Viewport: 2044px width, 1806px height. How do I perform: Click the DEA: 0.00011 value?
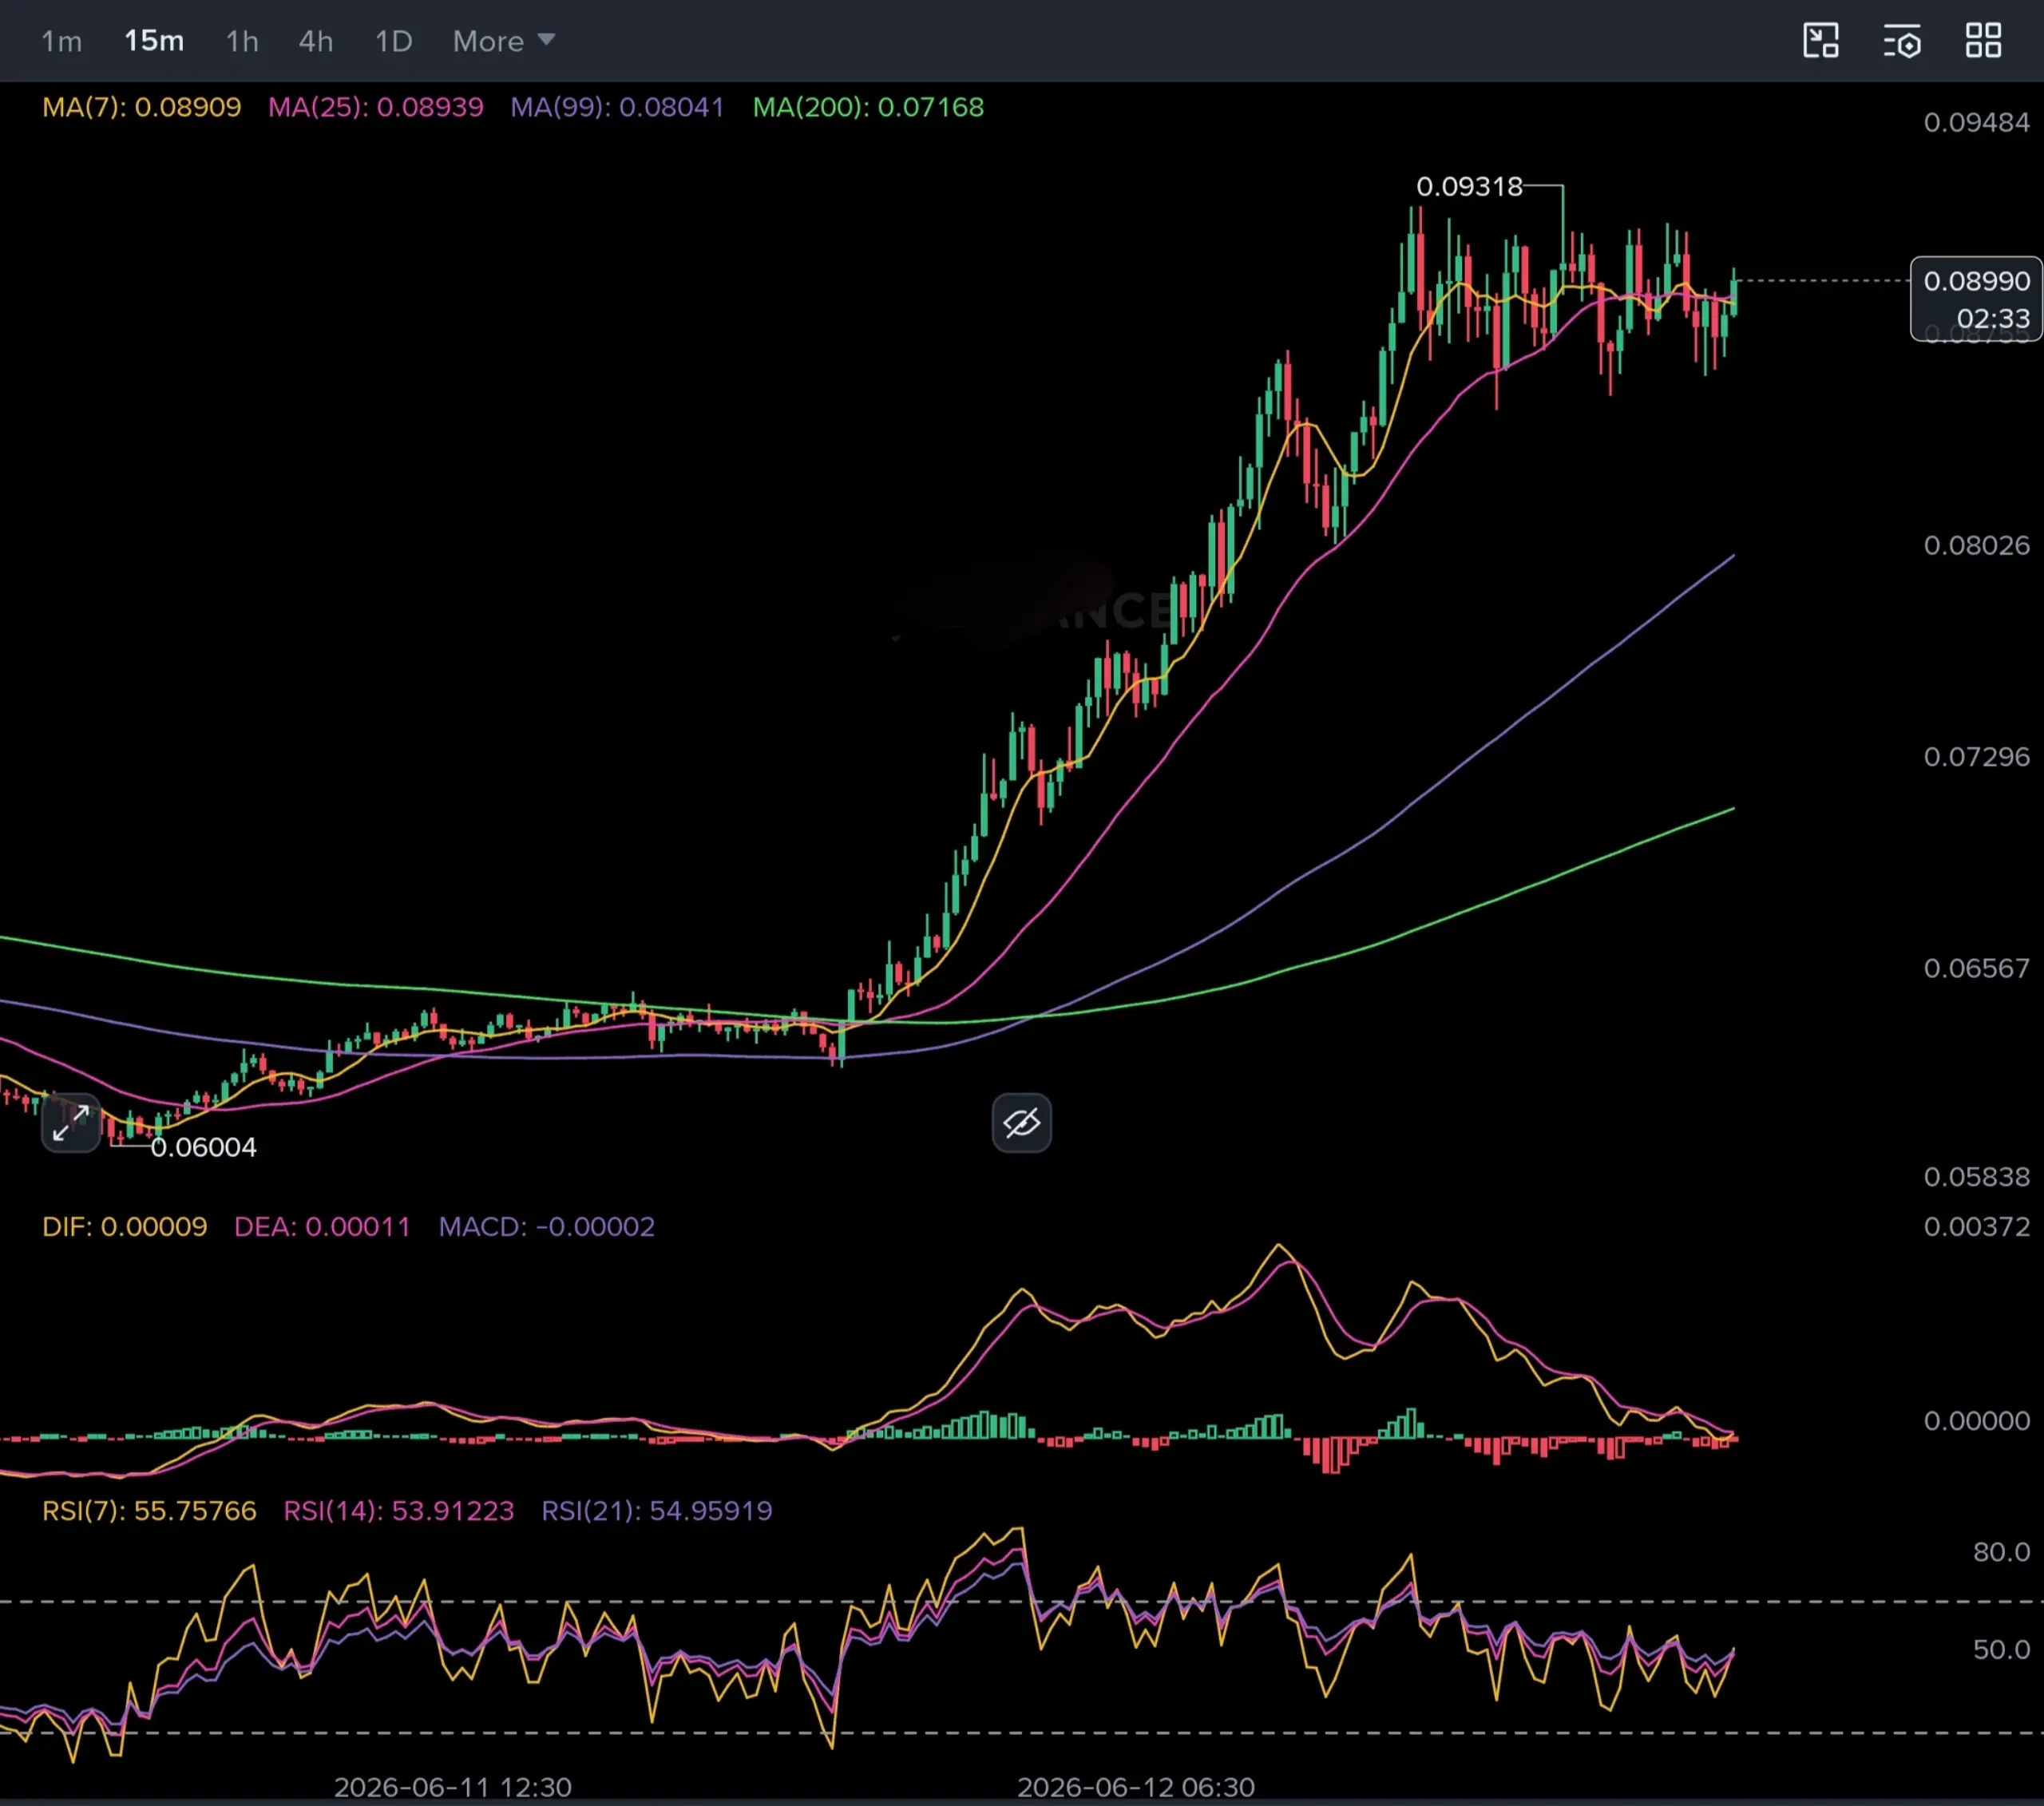click(x=322, y=1227)
